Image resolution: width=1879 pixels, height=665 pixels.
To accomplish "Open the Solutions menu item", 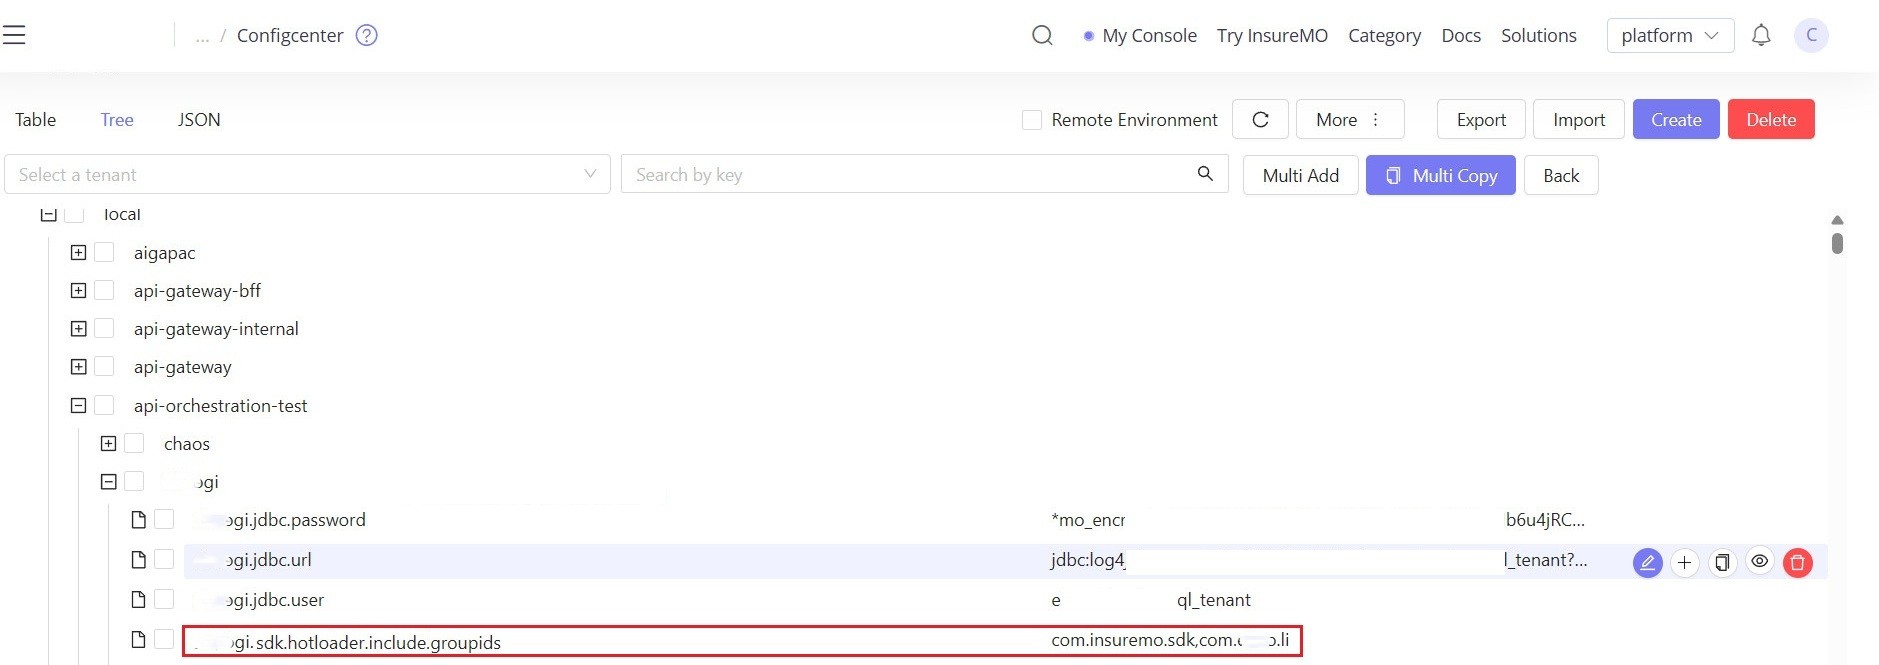I will (x=1538, y=35).
